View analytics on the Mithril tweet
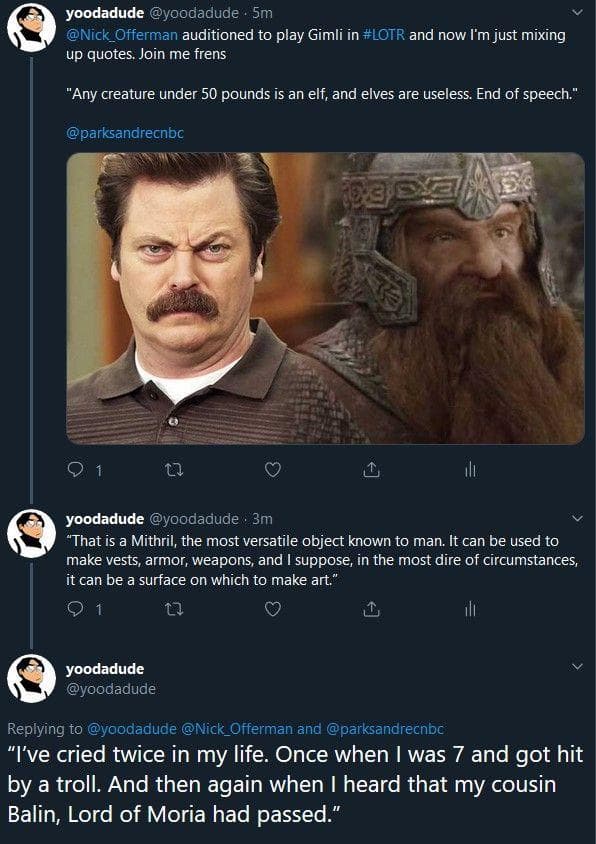 [470, 607]
